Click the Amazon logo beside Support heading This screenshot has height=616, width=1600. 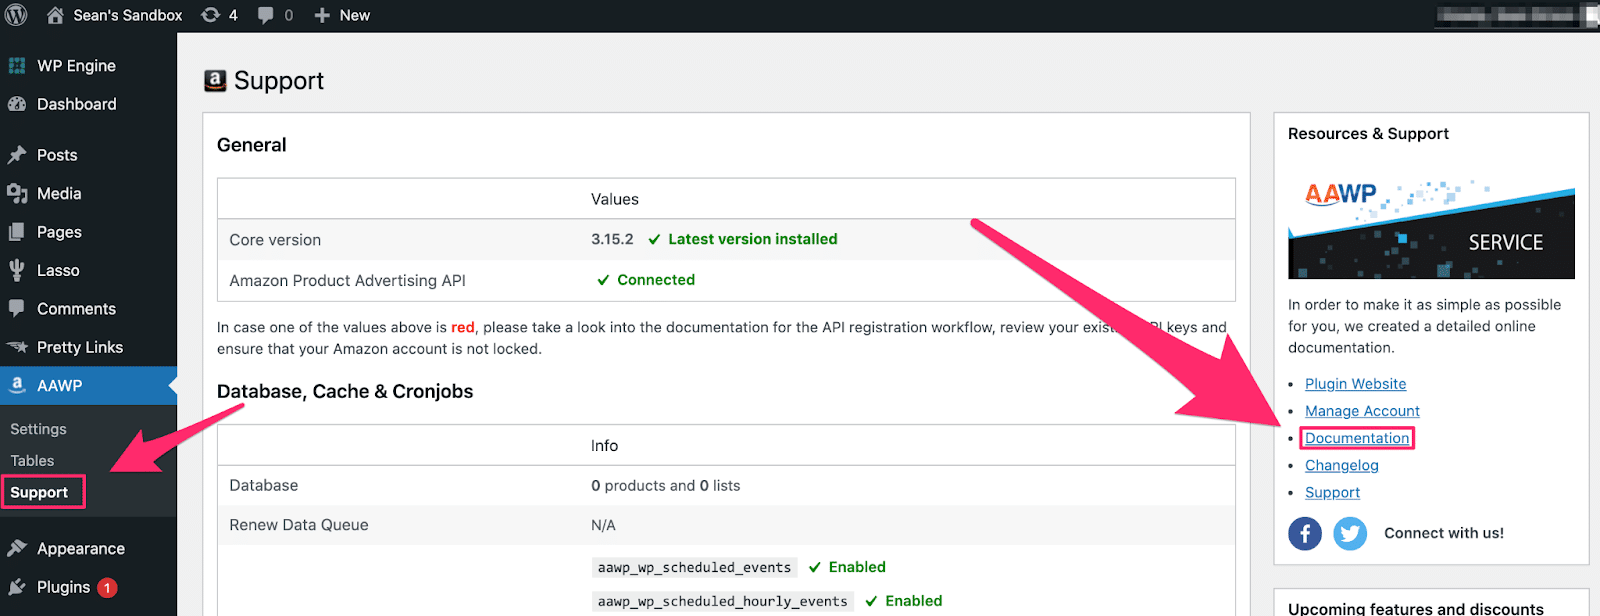click(x=215, y=81)
